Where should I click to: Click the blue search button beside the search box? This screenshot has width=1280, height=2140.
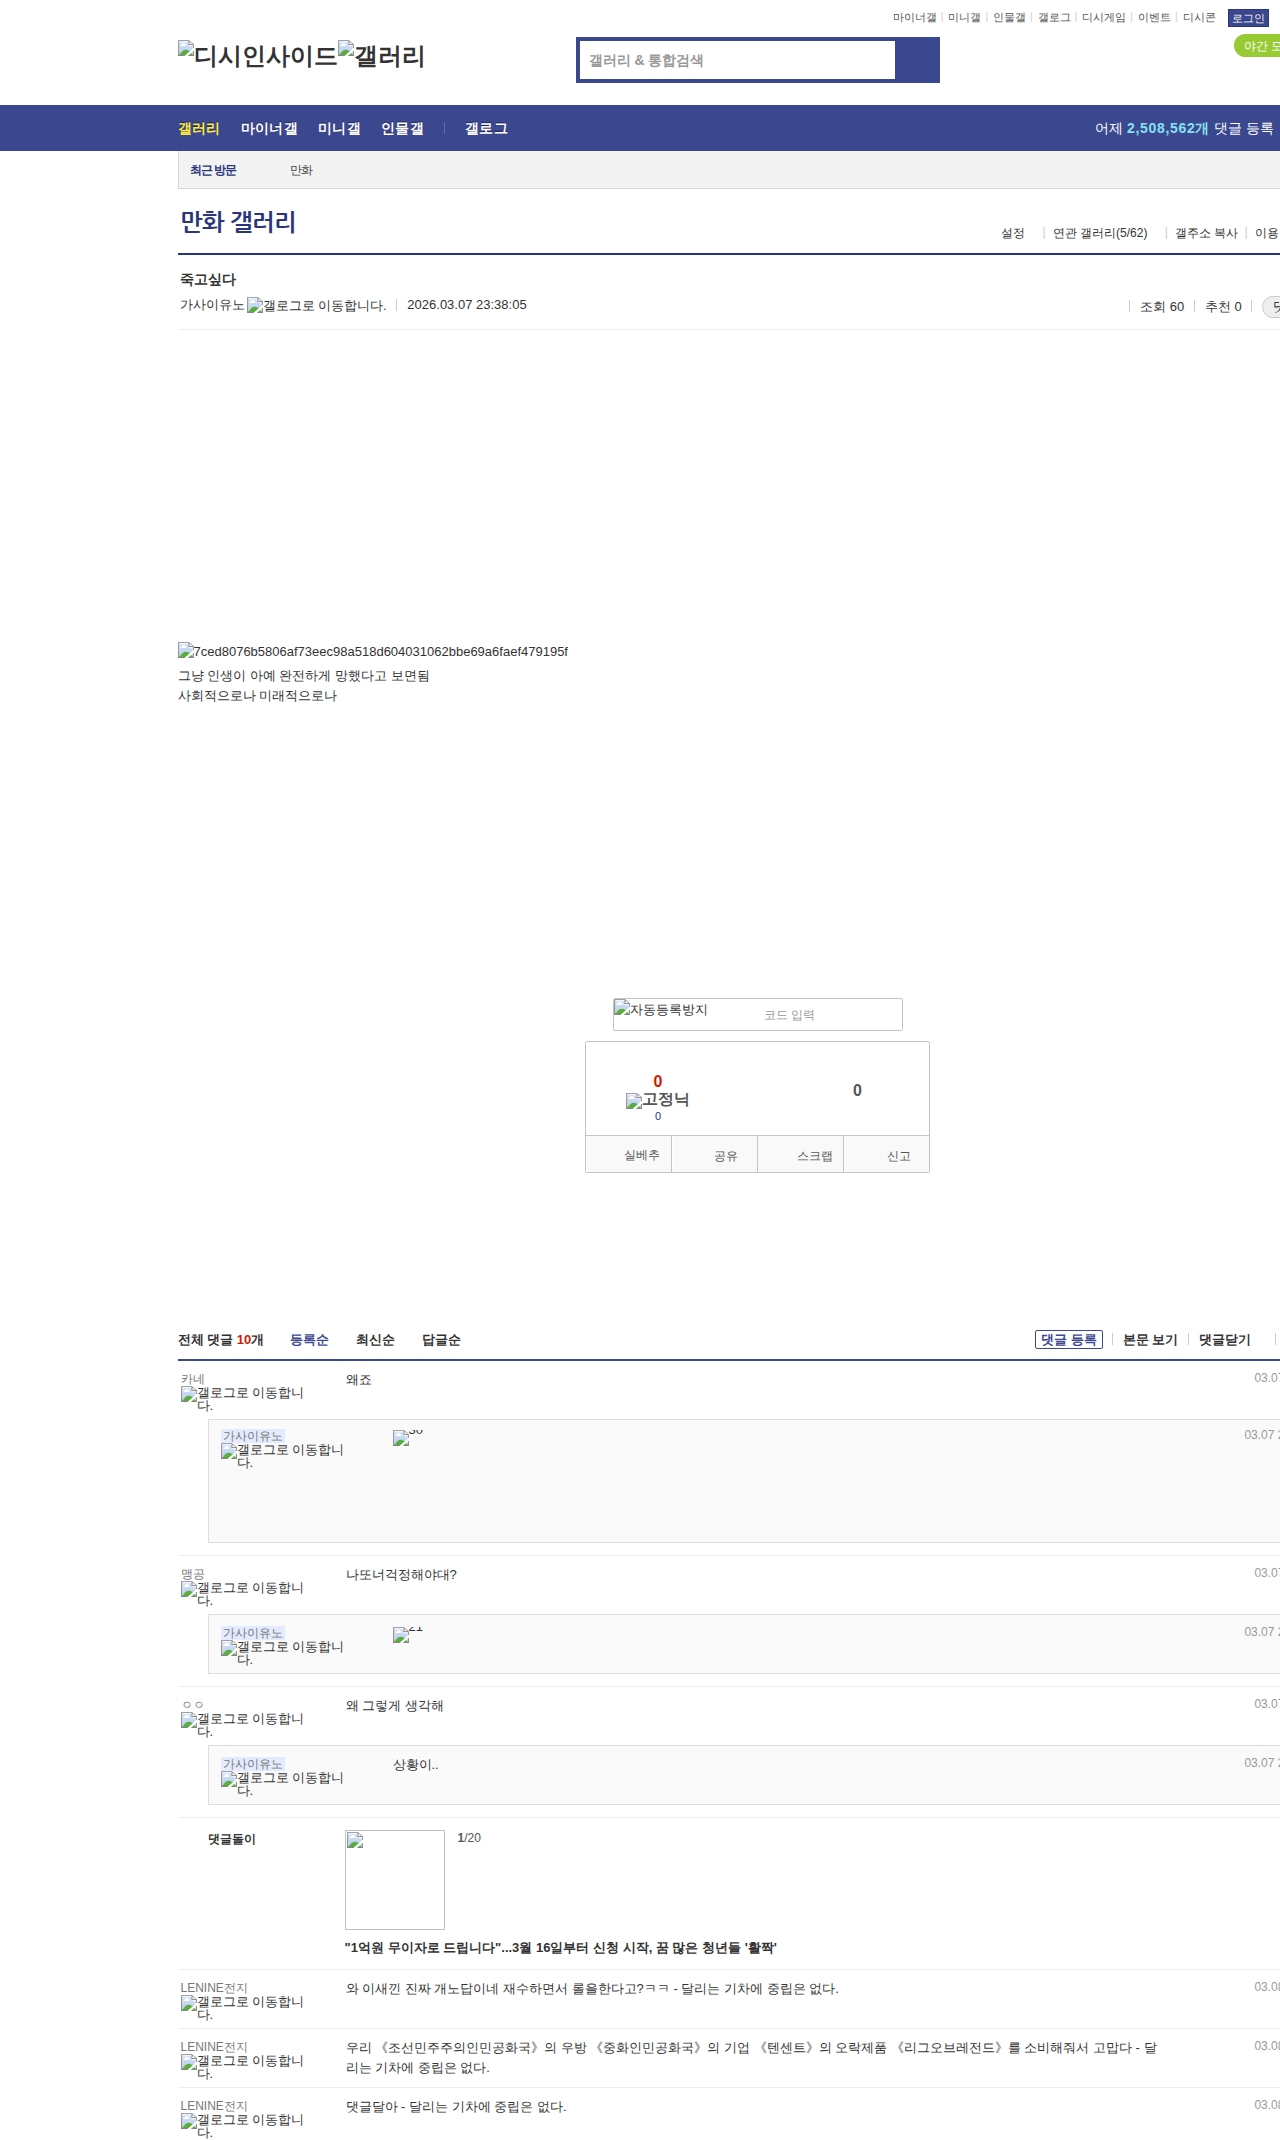point(918,60)
